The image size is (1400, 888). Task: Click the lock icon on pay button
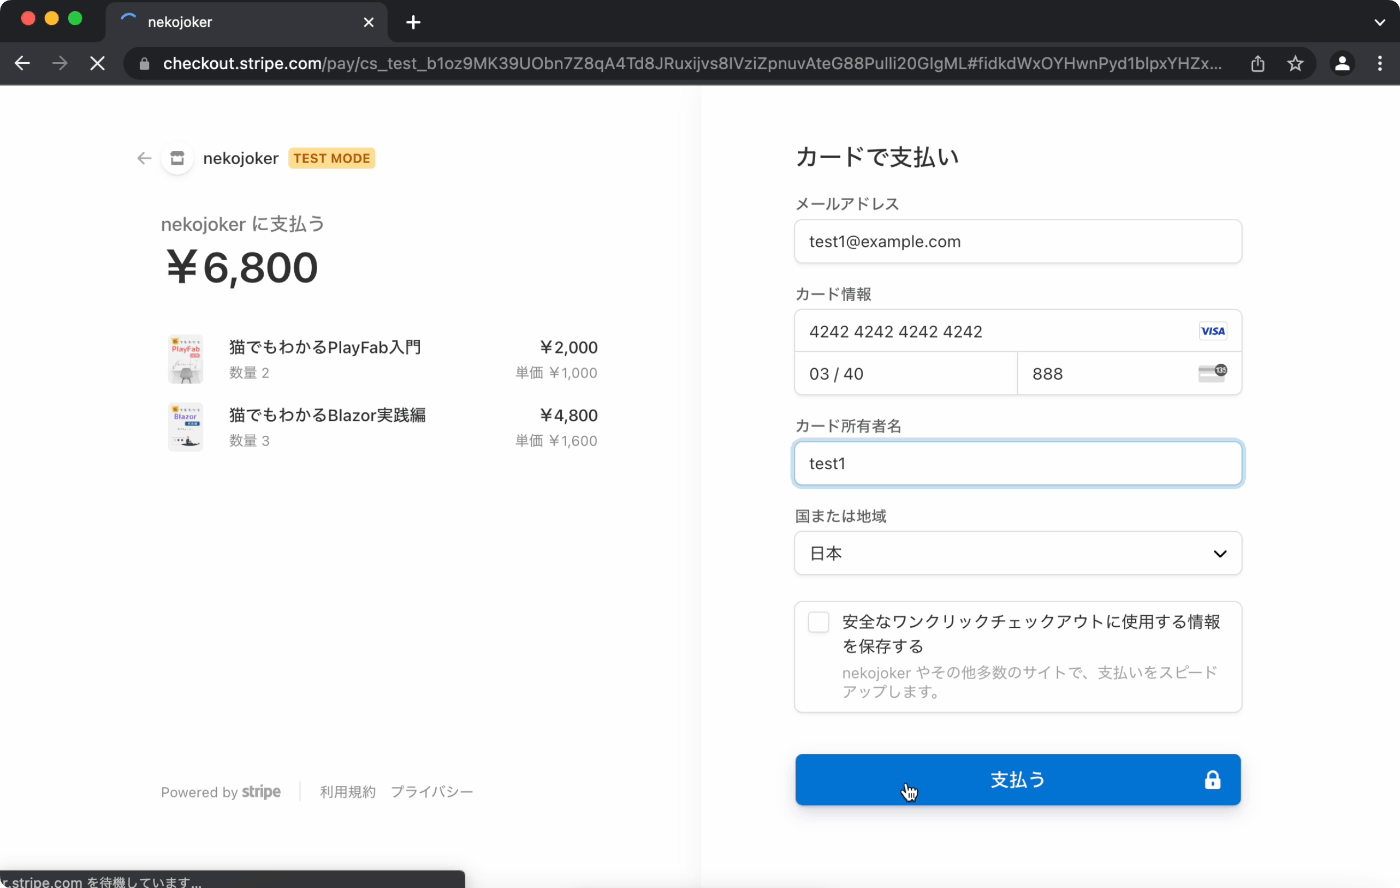tap(1212, 780)
